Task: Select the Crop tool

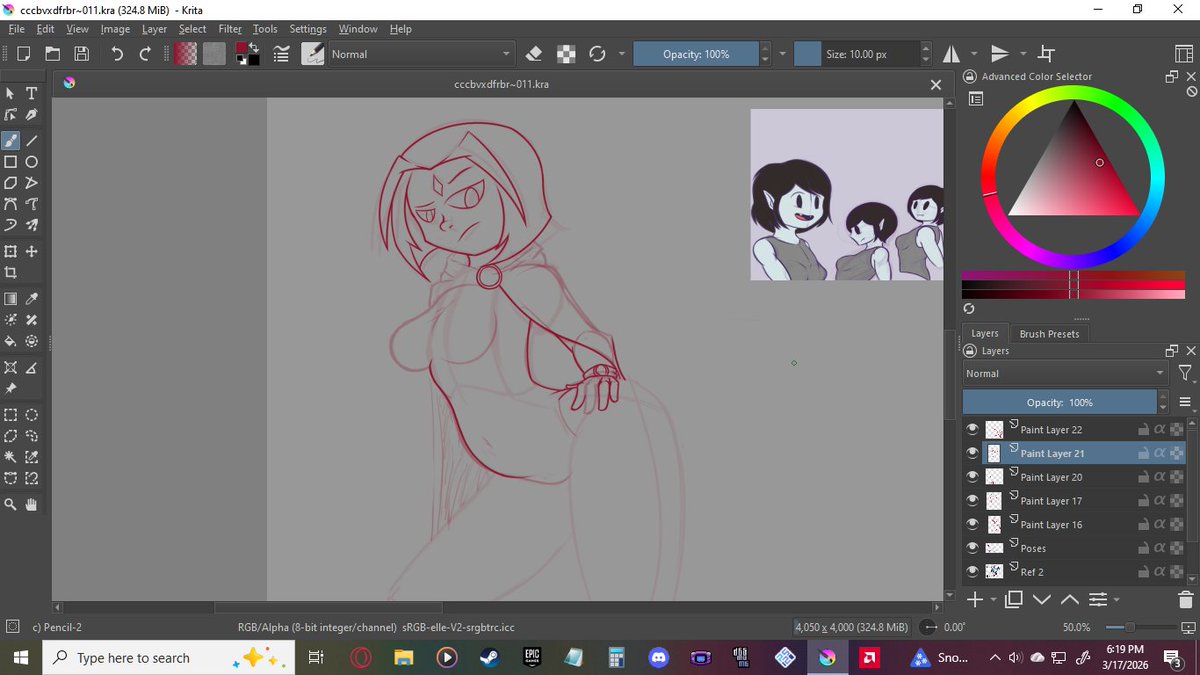Action: tap(11, 271)
